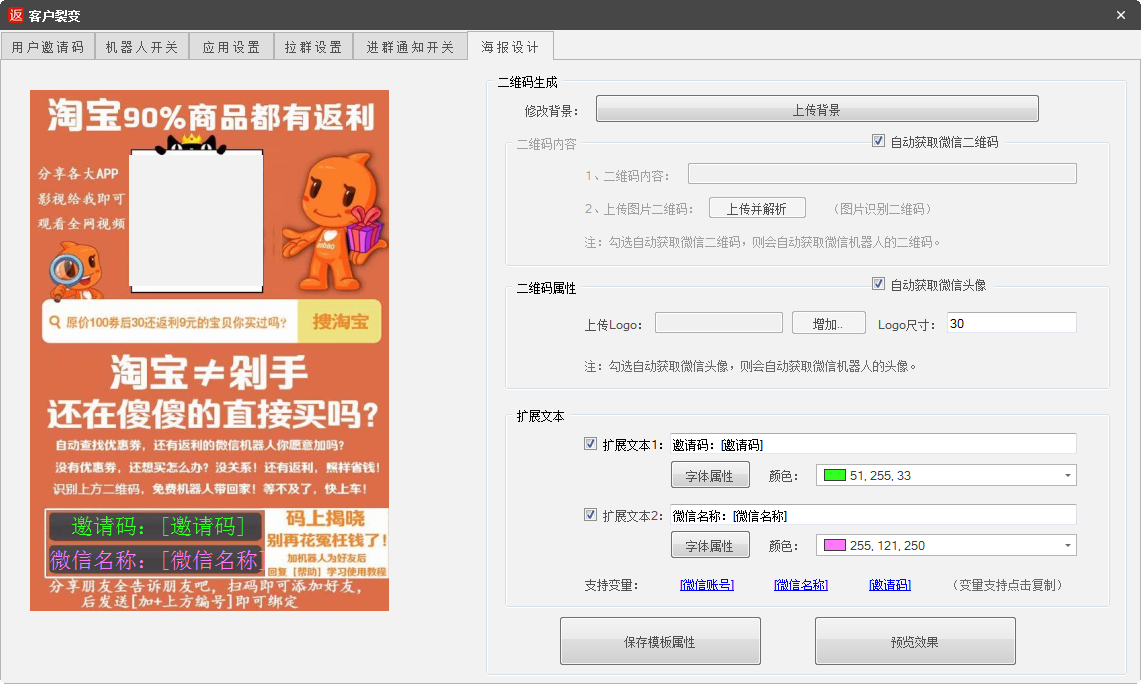1141x684 pixels.
Task: Click the 淘宝≠剁手 headline on poster
Action: tap(209, 373)
